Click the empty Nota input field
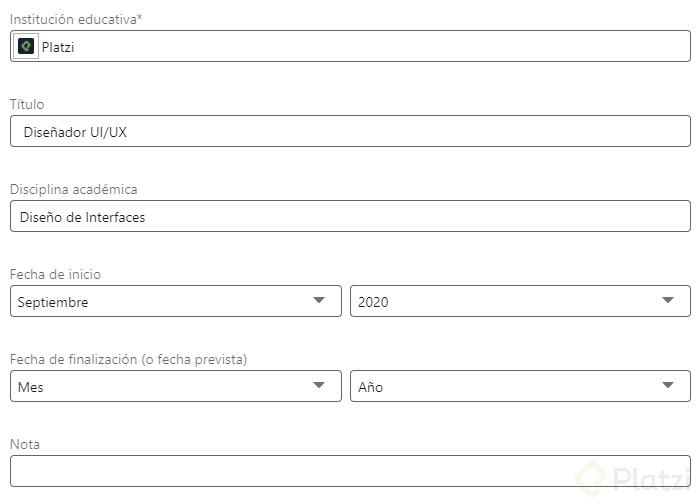Image resolution: width=697 pixels, height=504 pixels. (350, 471)
